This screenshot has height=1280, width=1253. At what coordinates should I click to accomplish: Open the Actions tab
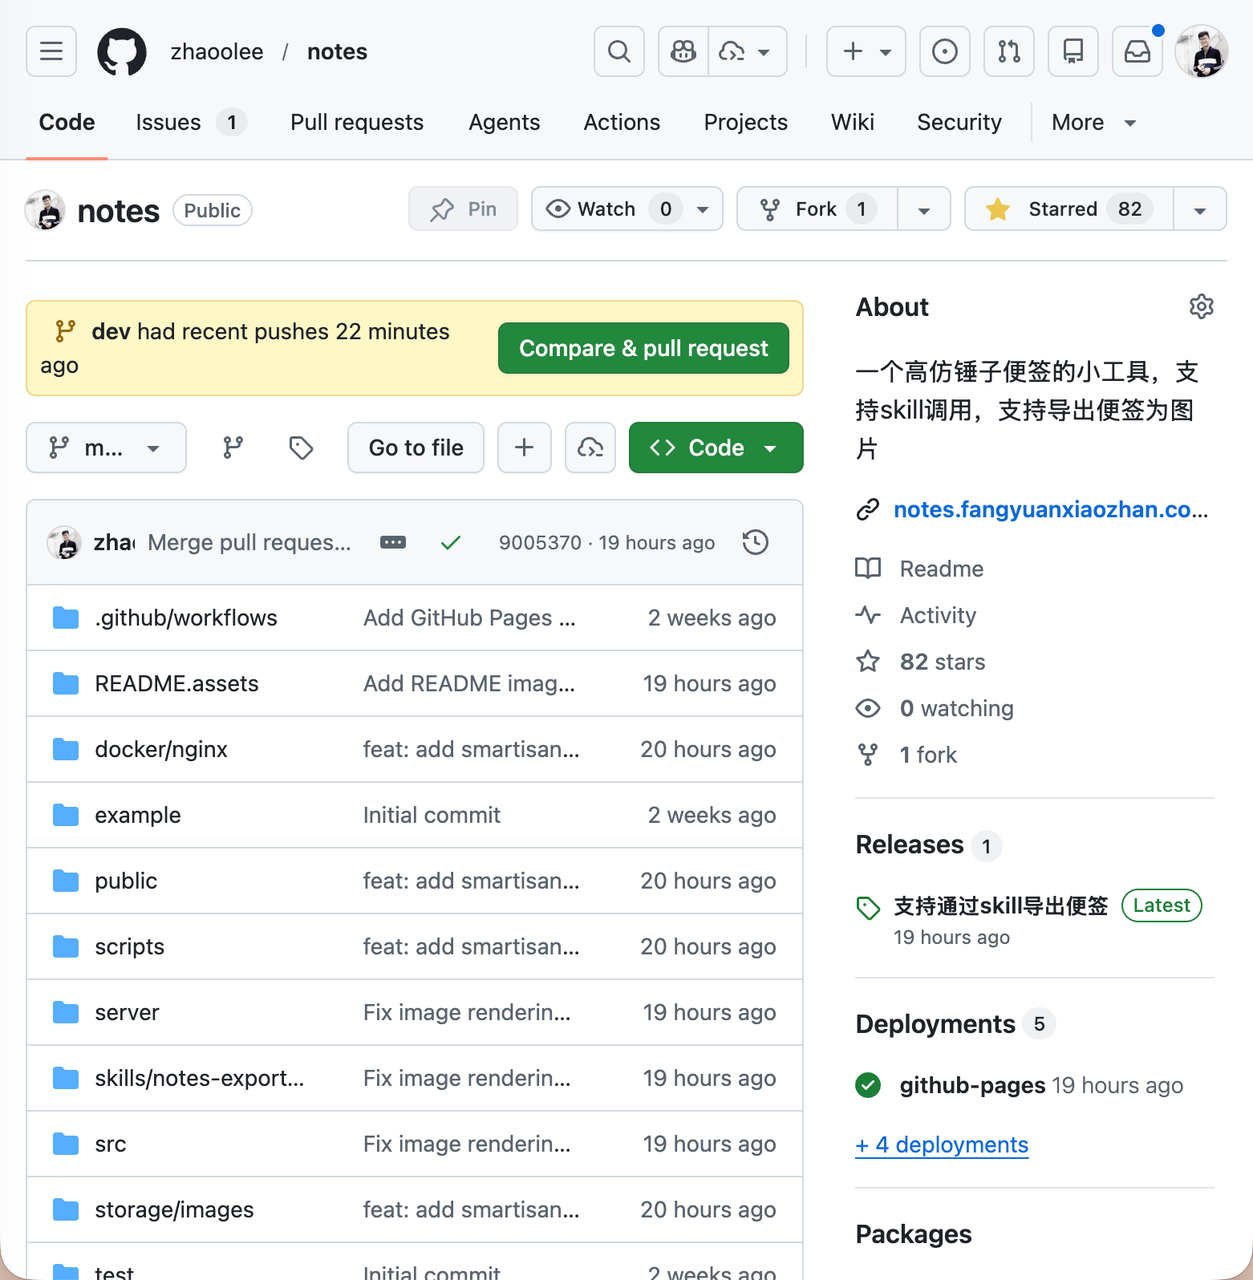point(621,122)
